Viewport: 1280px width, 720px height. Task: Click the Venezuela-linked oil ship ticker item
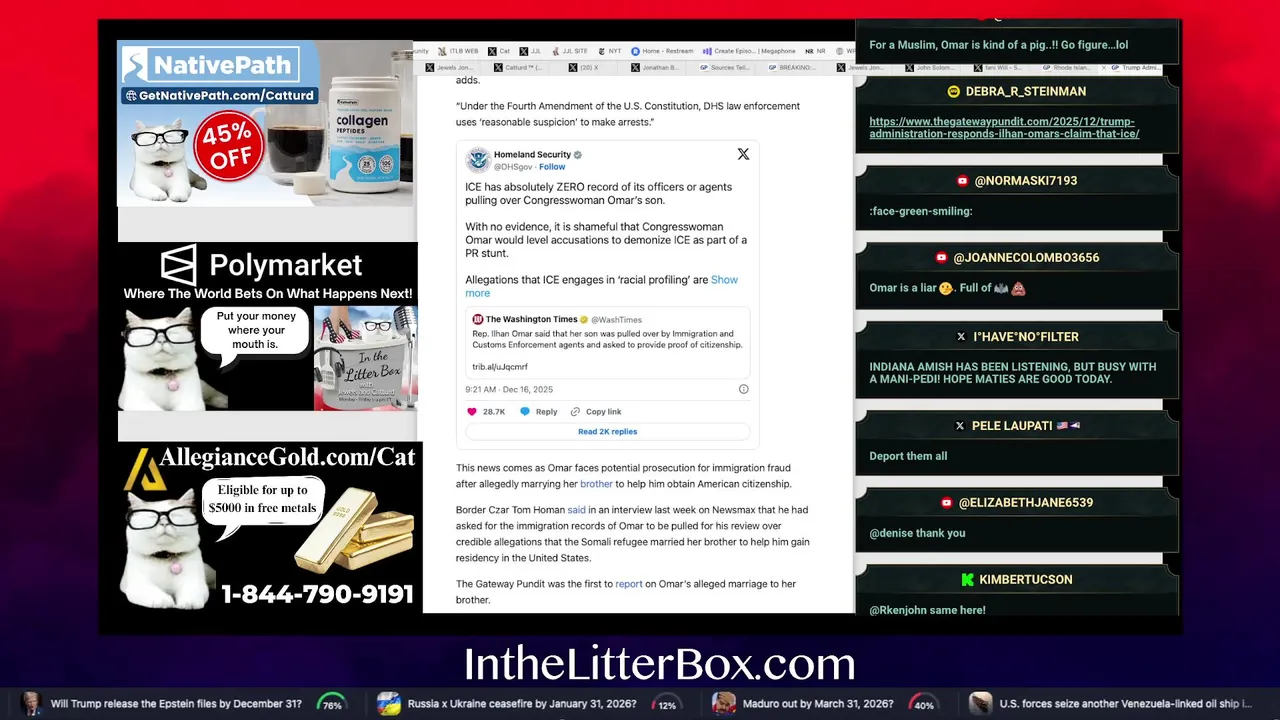click(1125, 704)
